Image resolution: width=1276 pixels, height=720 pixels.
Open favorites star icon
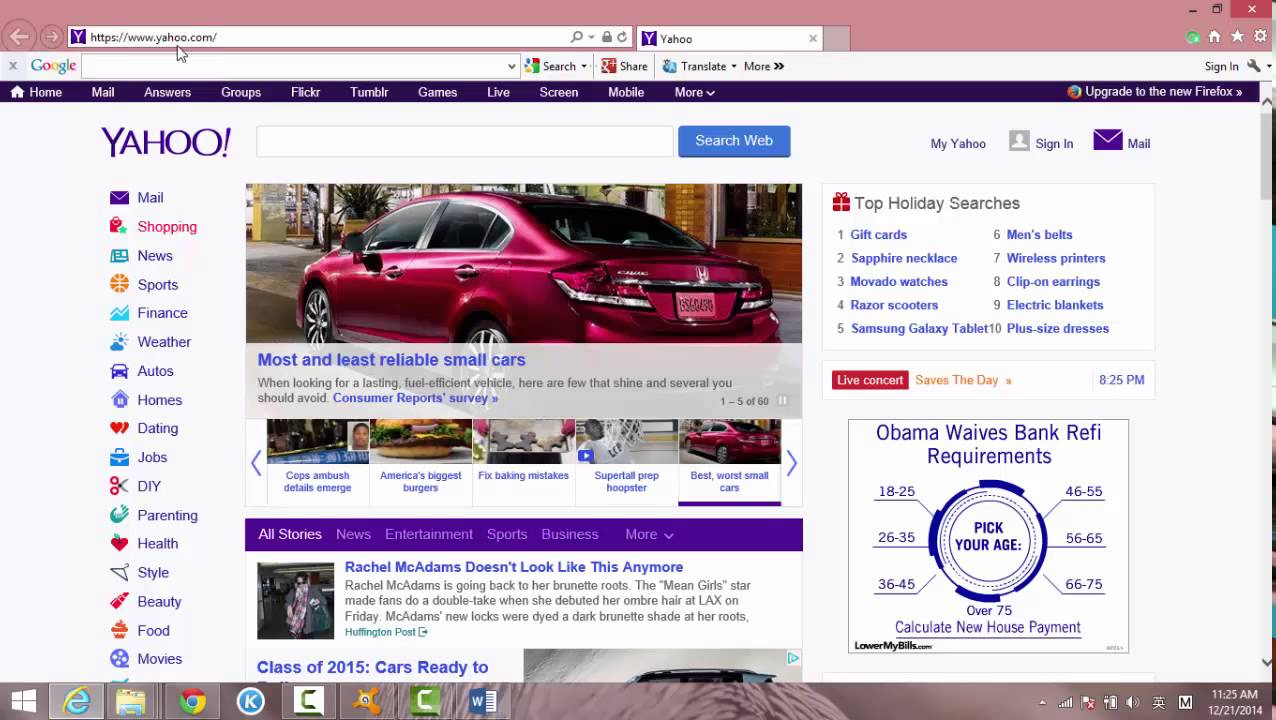[1237, 37]
